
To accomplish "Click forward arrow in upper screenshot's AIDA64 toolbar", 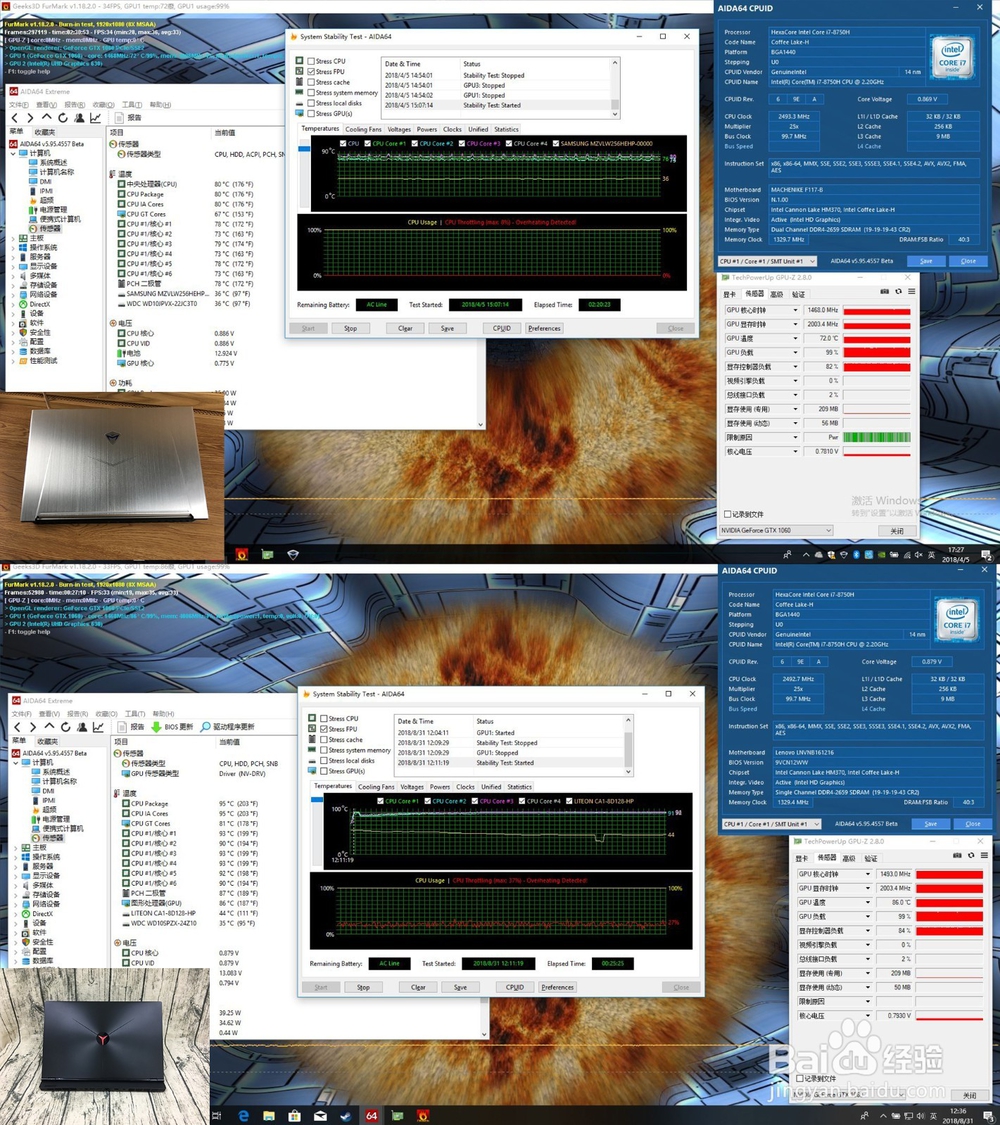I will point(30,118).
